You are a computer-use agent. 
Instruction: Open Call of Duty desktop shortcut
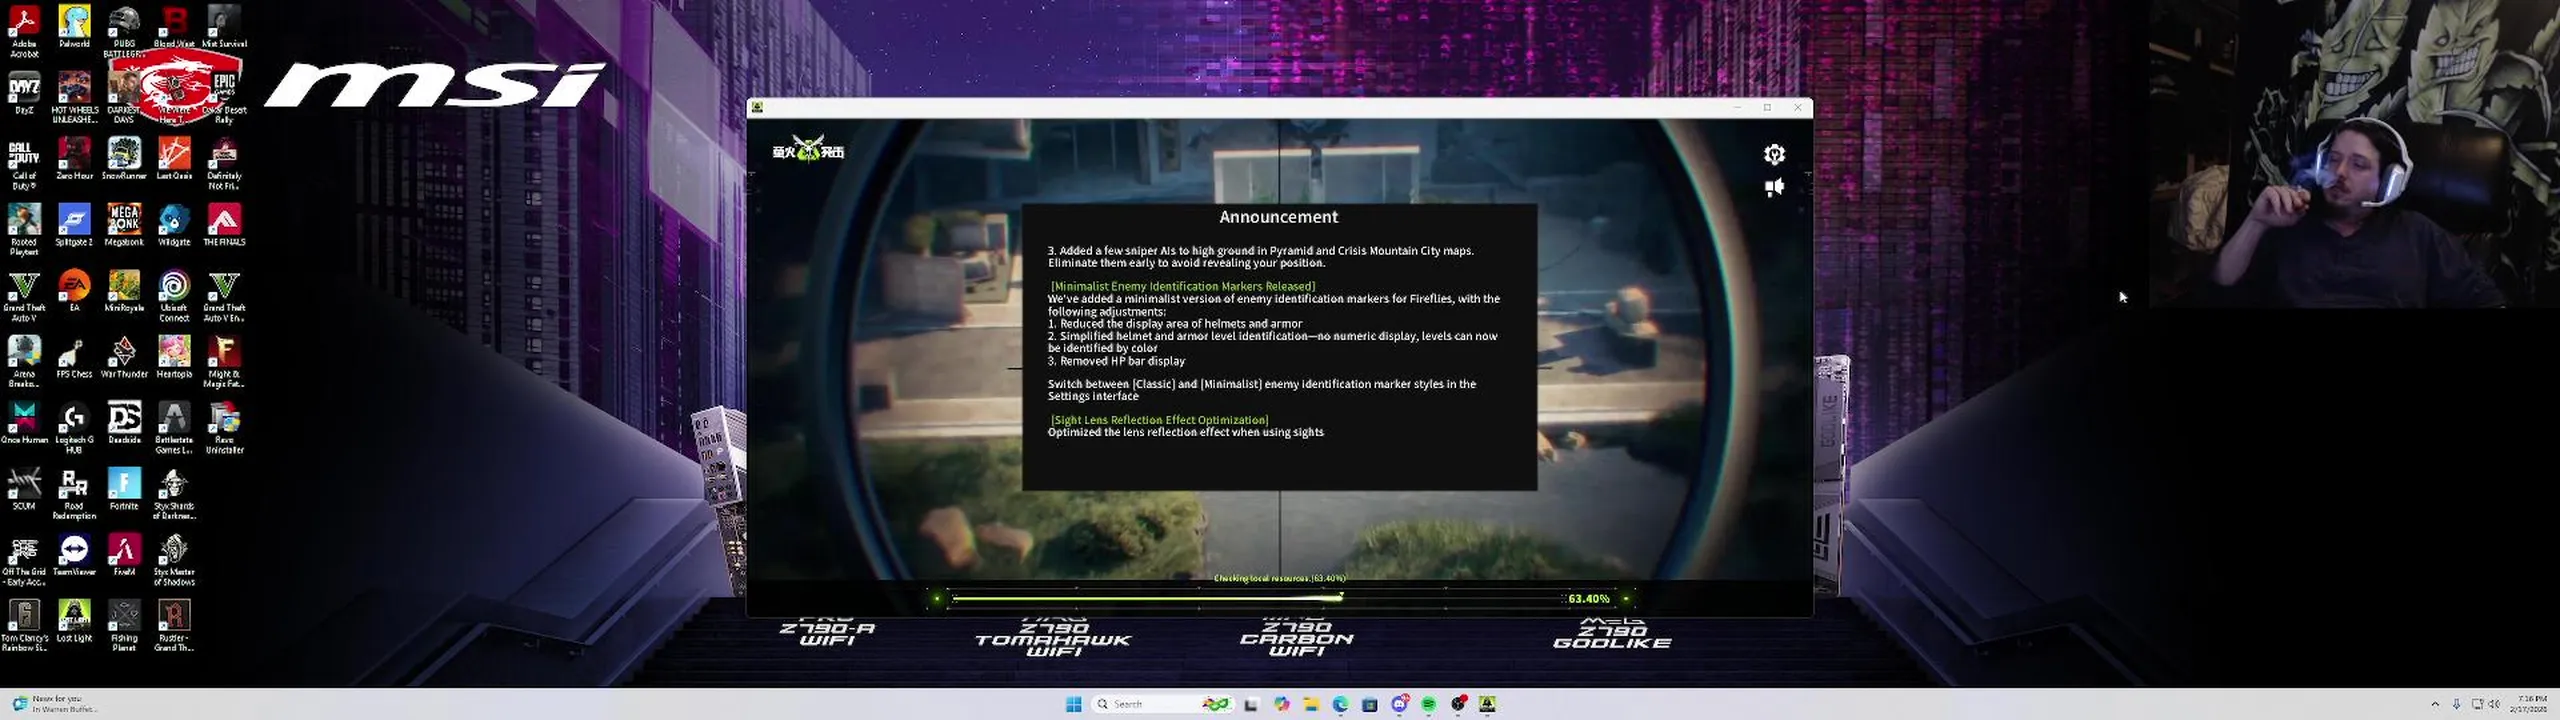pos(24,164)
